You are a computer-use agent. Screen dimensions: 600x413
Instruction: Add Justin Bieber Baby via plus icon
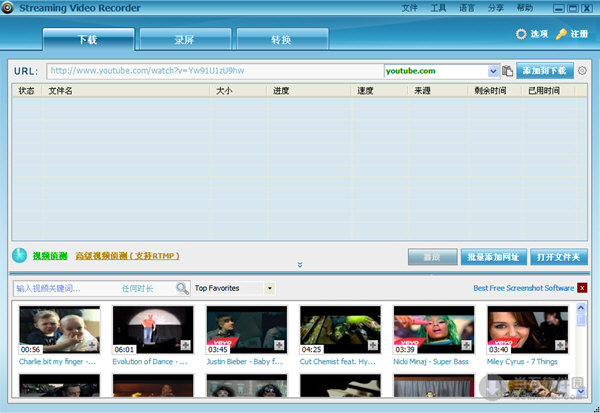coord(279,345)
